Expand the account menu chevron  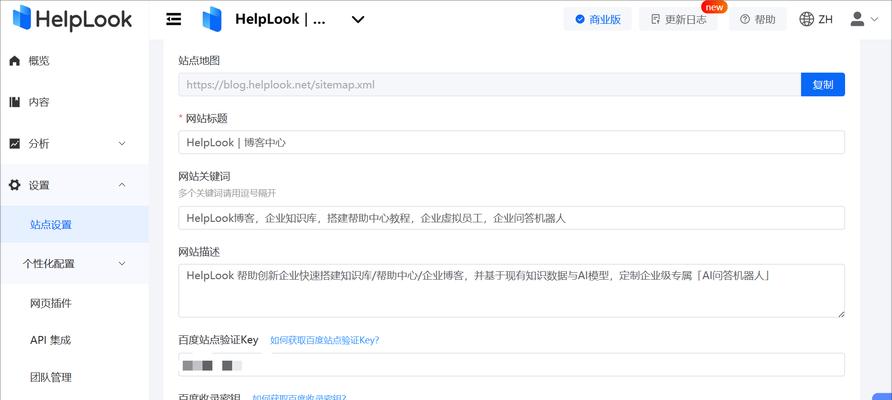coord(874,19)
